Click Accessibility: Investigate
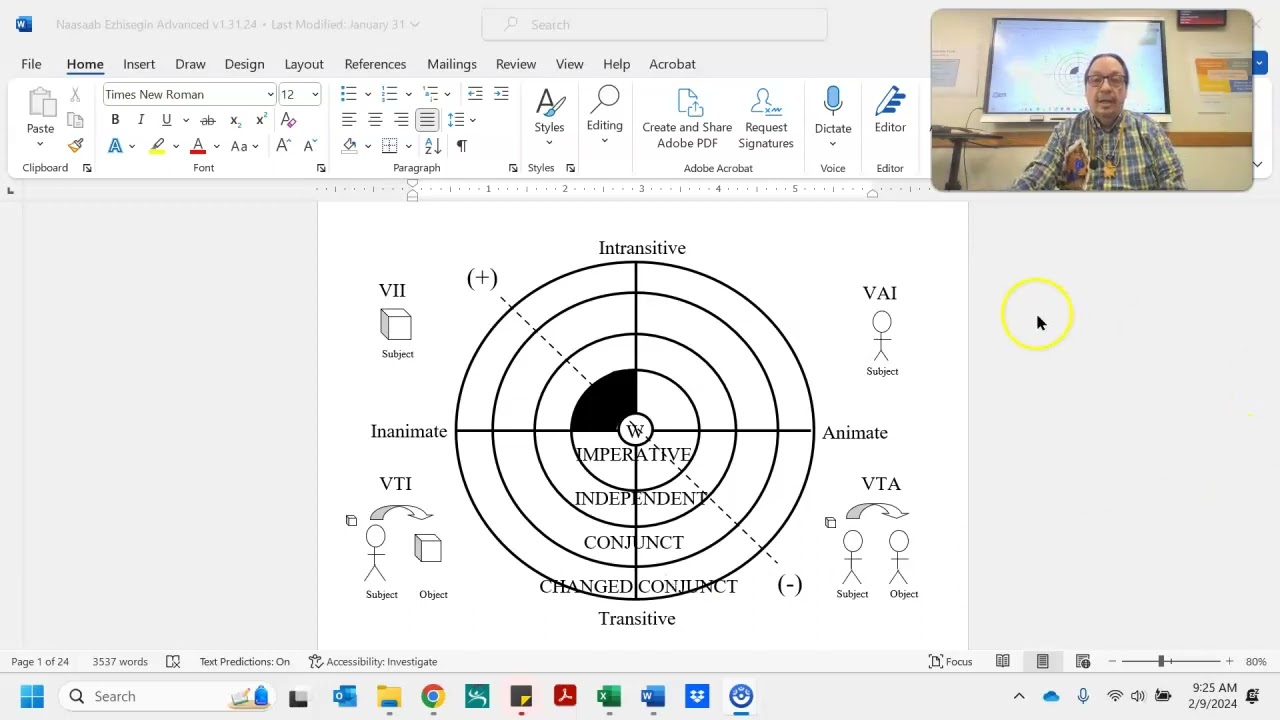 pyautogui.click(x=373, y=661)
